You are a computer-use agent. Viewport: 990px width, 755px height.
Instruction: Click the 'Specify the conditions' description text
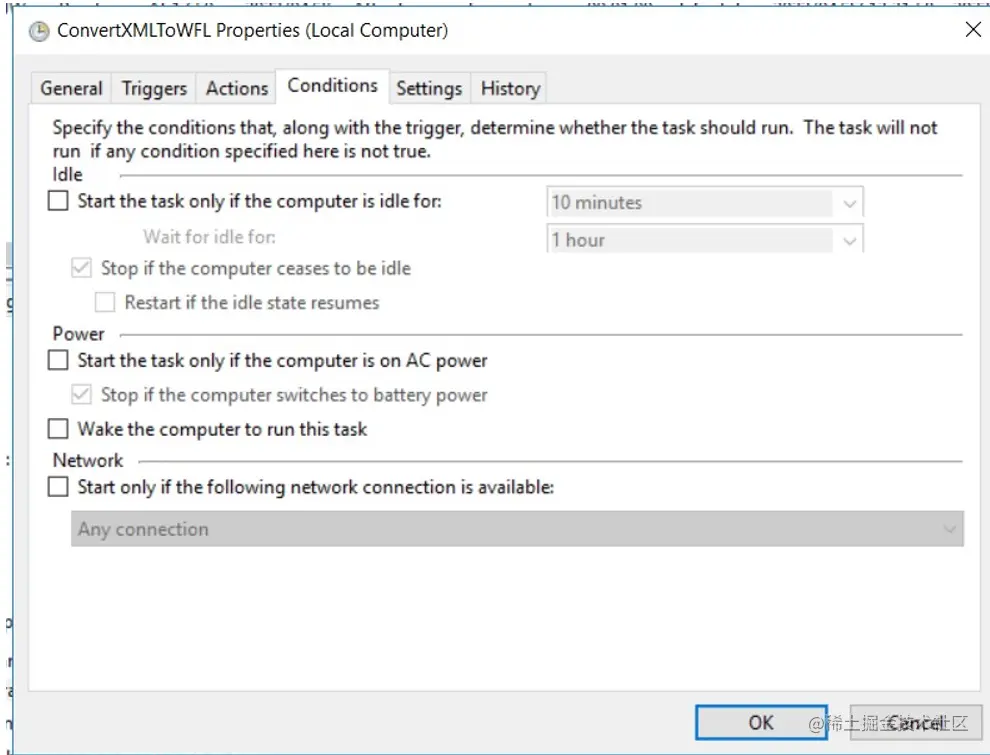click(x=495, y=139)
